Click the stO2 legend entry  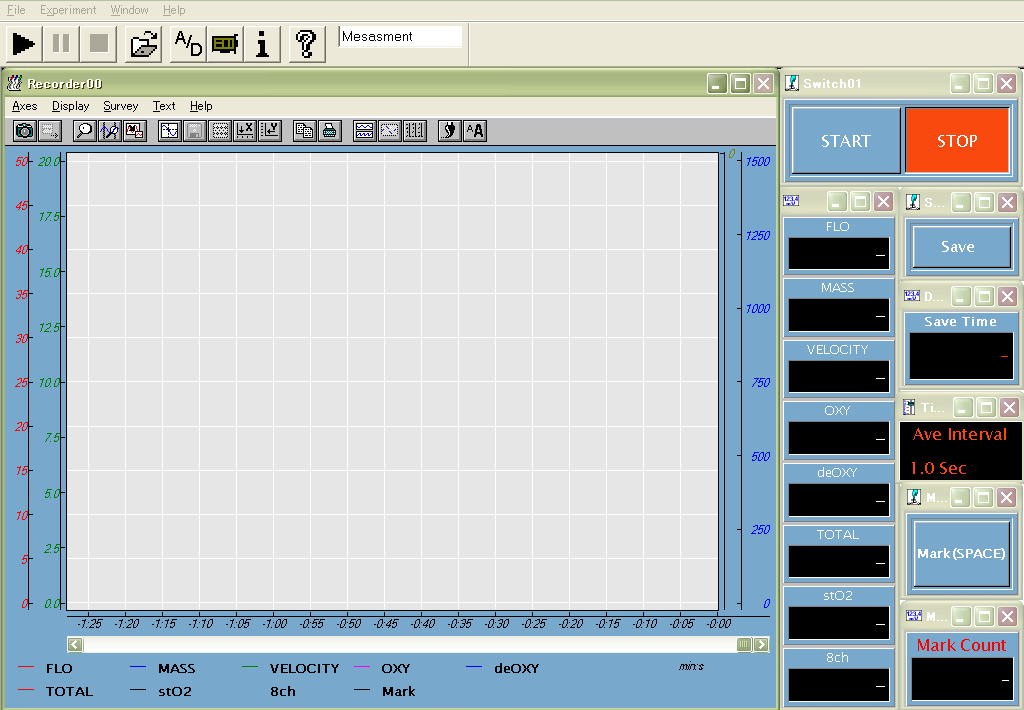click(161, 691)
